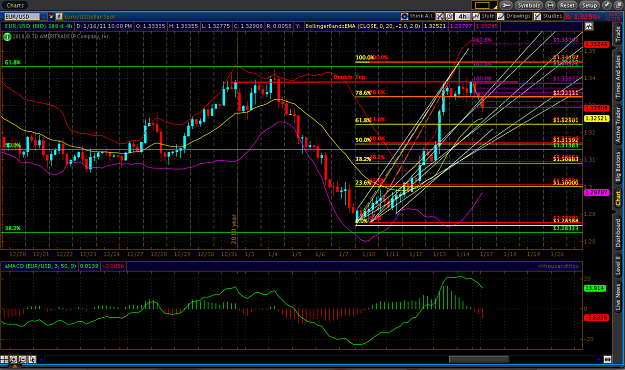The width and height of the screenshot is (625, 370).
Task: Click the green info icon on chart
Action: click(x=7, y=37)
